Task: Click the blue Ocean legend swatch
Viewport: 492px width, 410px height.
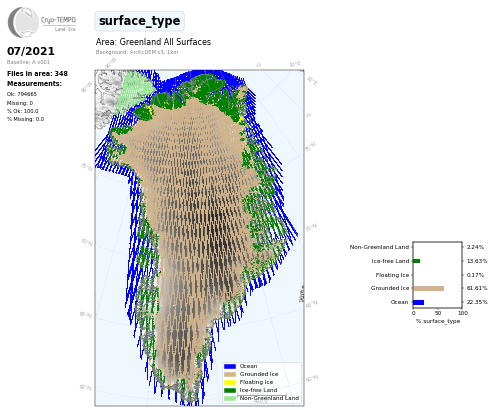Action: [x=230, y=366]
